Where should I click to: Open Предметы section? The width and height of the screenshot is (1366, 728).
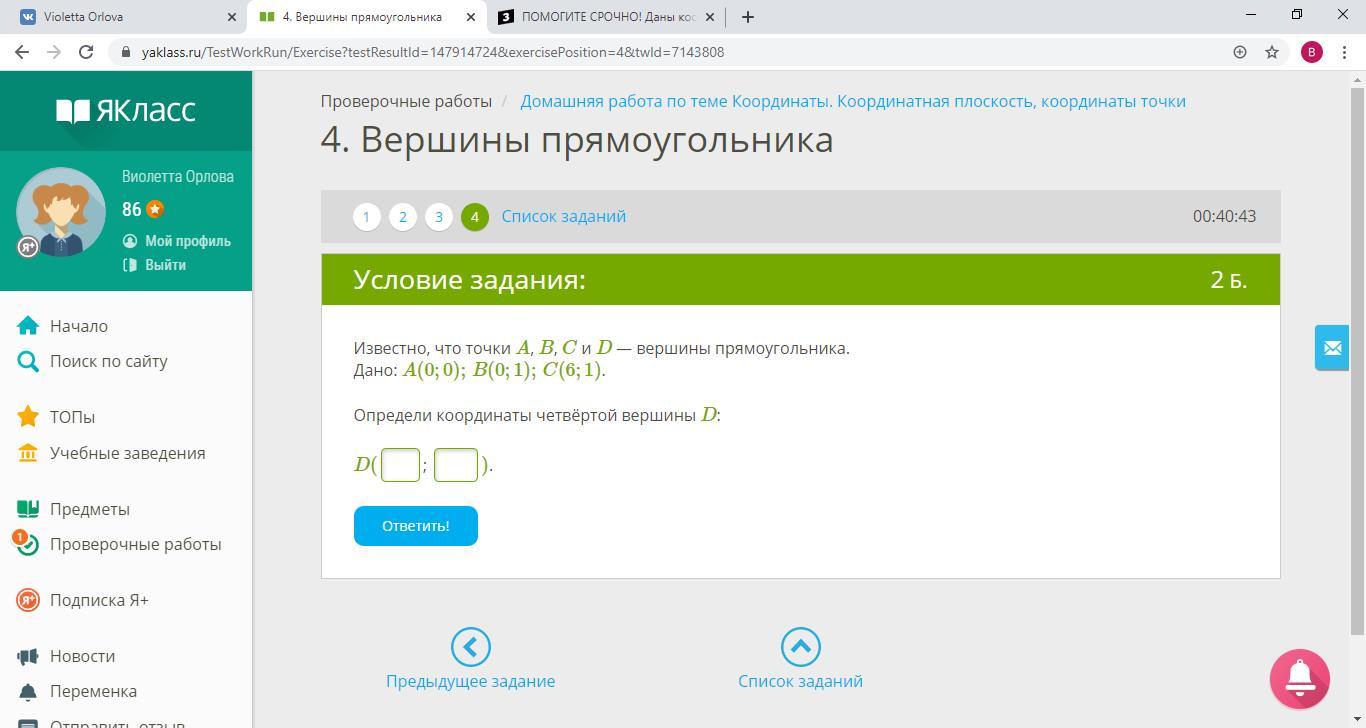[90, 509]
